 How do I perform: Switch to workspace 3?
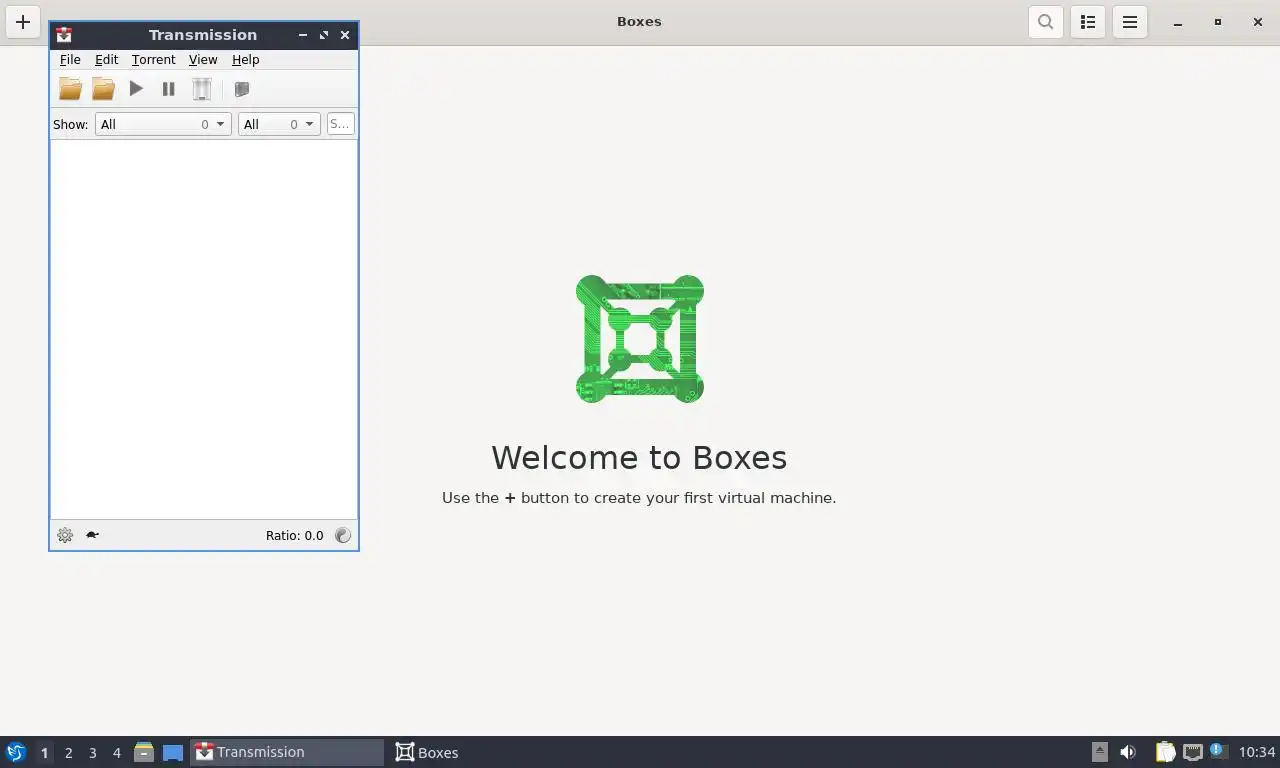pyautogui.click(x=92, y=753)
